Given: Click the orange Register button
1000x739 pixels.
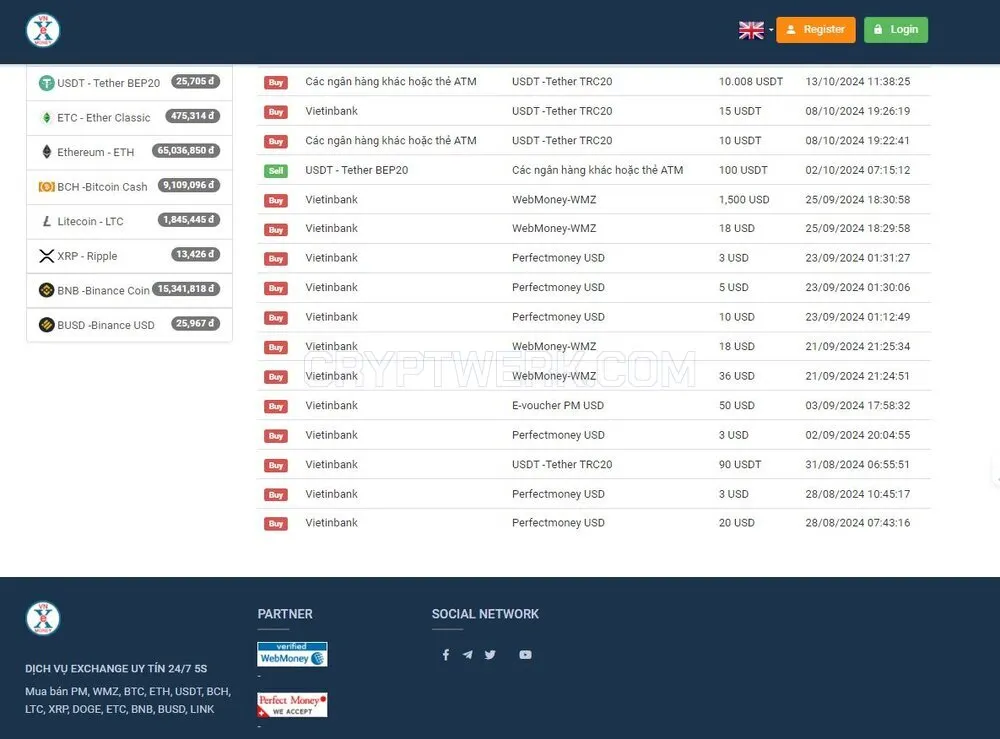Looking at the screenshot, I should click(816, 30).
